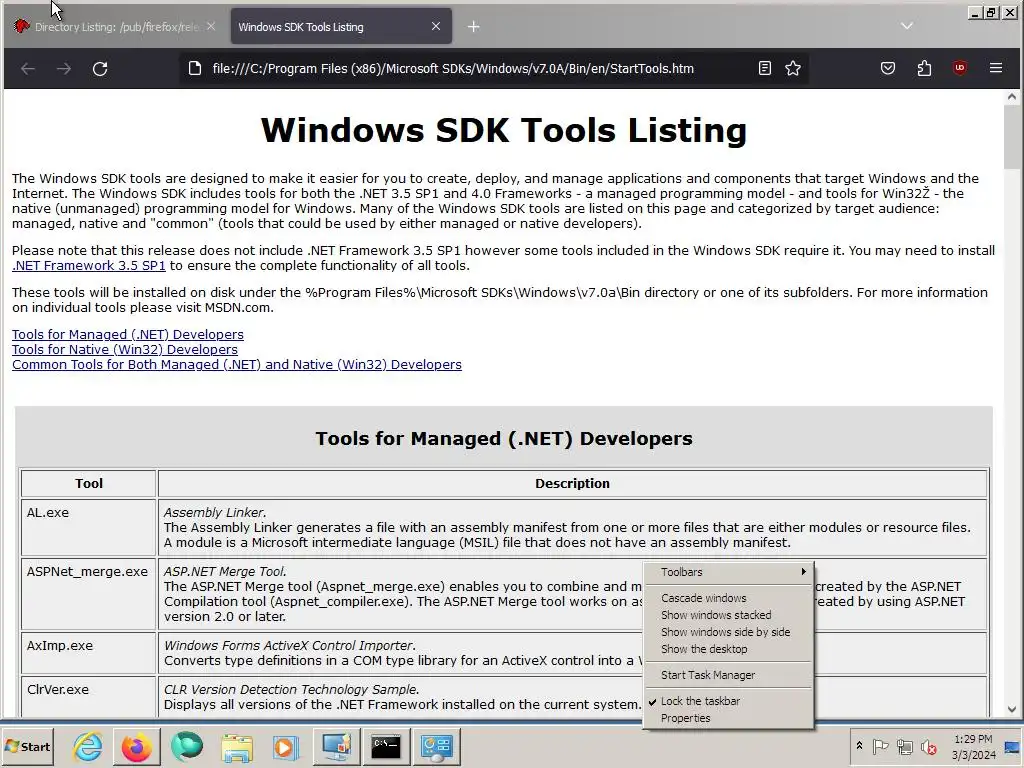The height and width of the screenshot is (768, 1024).
Task: Click the ASPNet_merge.exe table cell
Action: (x=88, y=594)
